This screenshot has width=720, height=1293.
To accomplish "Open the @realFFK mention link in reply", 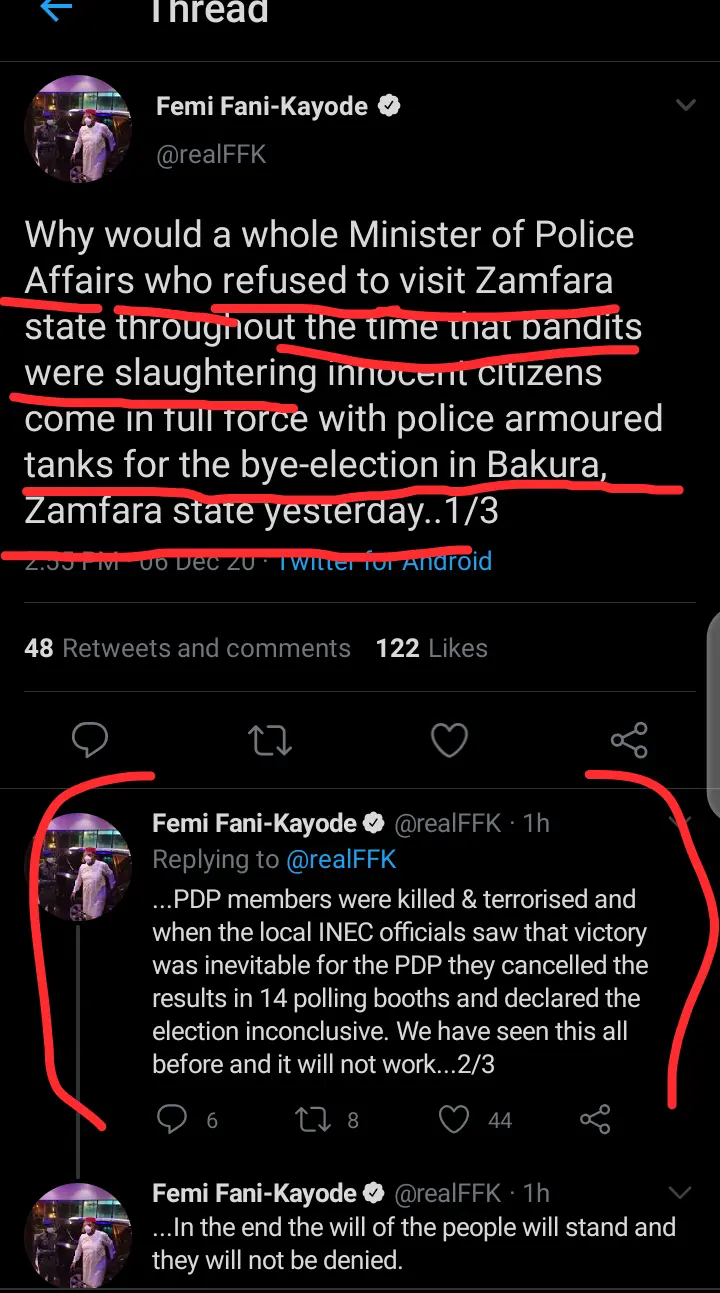I will point(341,859).
